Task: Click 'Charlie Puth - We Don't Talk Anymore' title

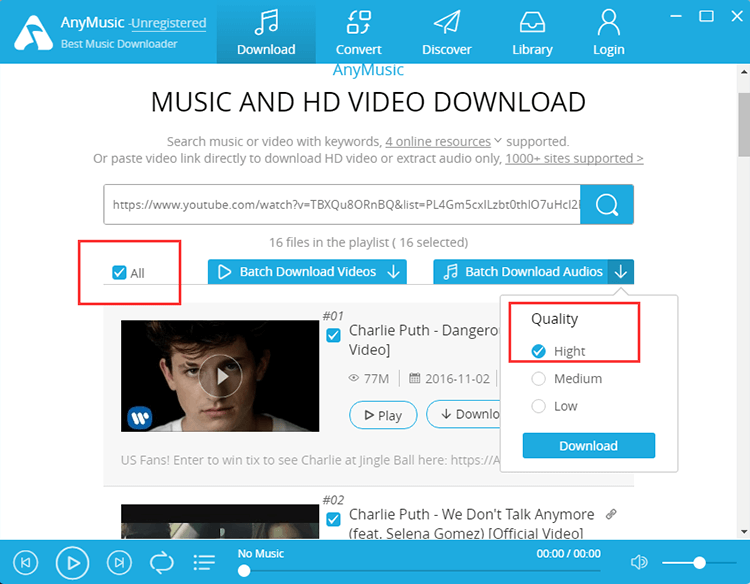Action: [471, 524]
